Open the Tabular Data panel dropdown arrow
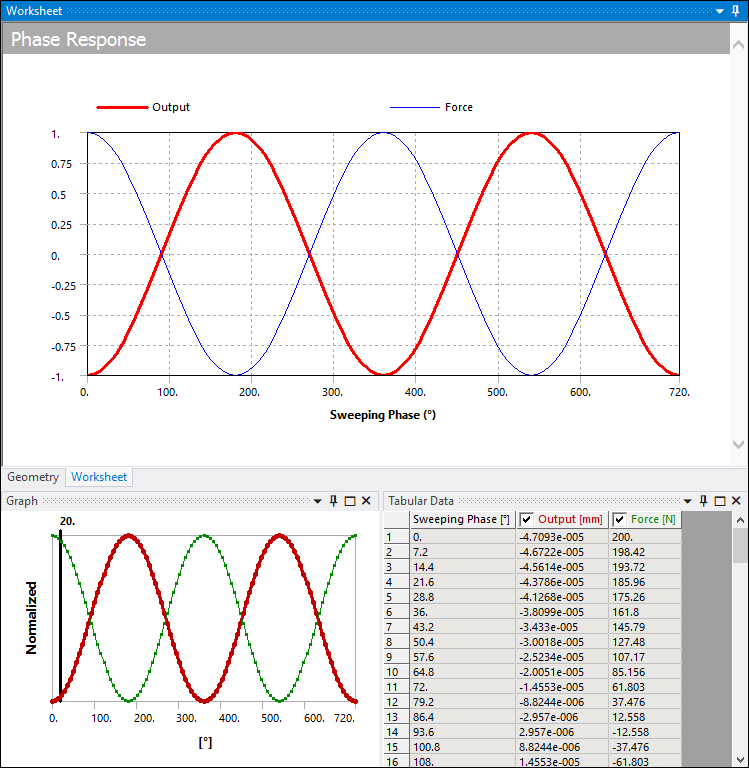749x768 pixels. click(x=687, y=500)
